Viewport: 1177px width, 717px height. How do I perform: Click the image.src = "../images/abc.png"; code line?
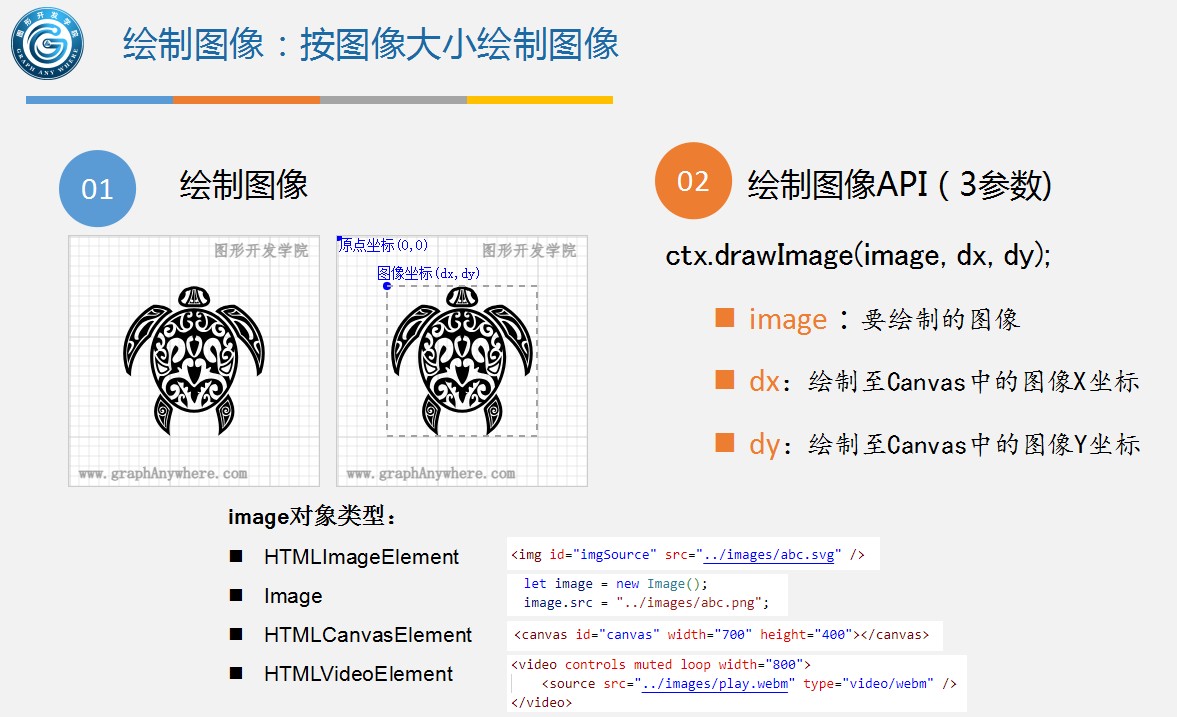point(646,602)
